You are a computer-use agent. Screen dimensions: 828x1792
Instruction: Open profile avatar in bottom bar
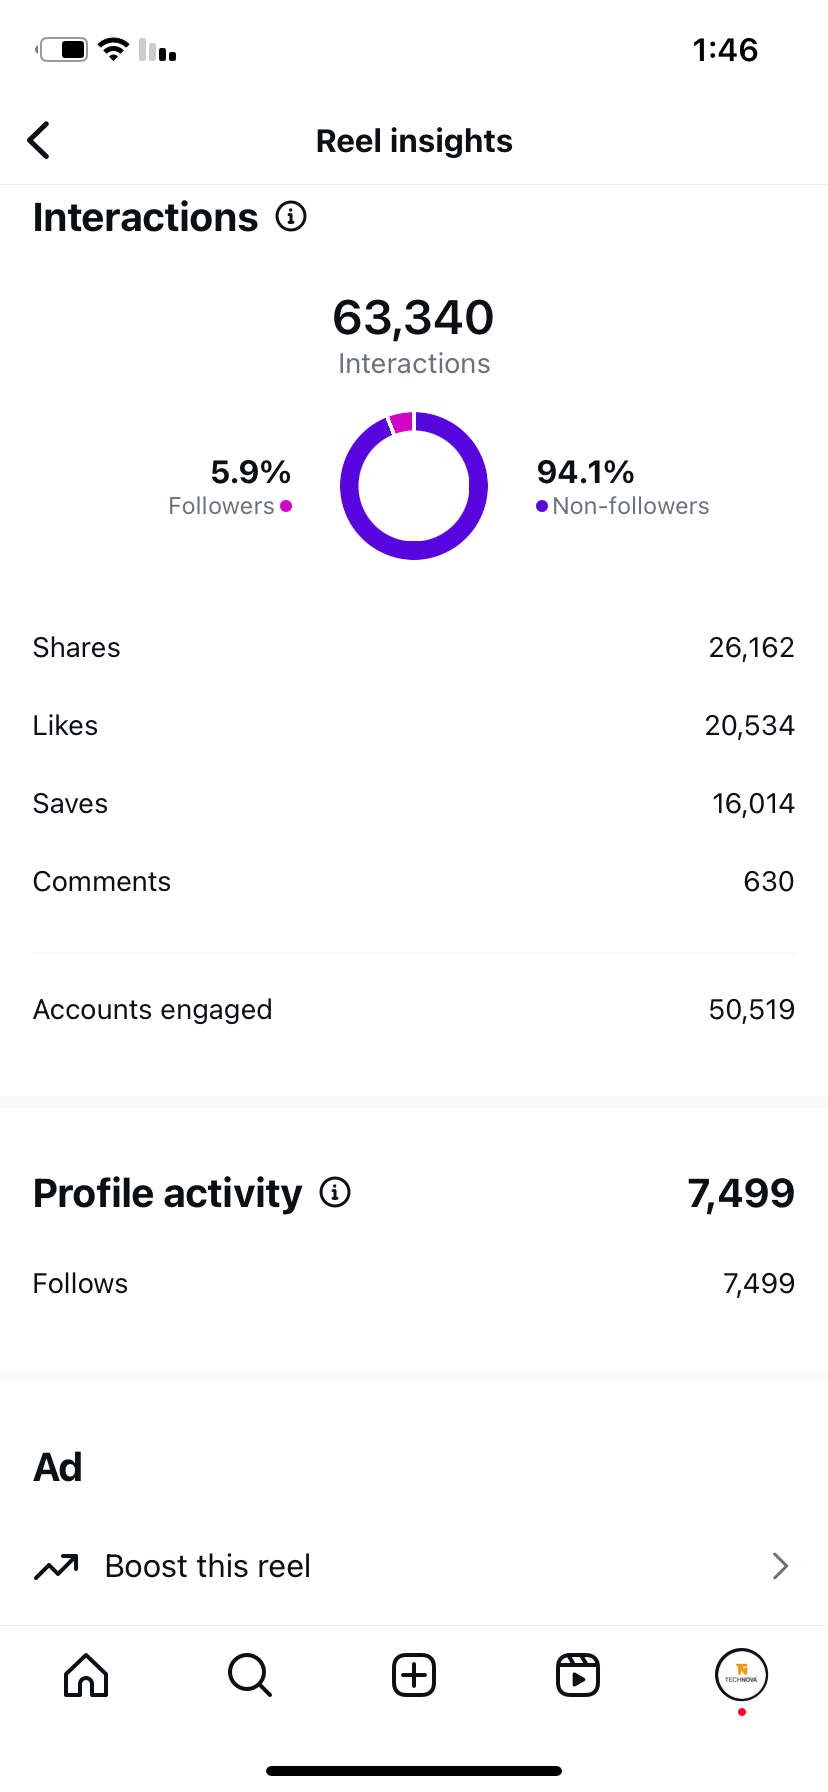tap(741, 1675)
